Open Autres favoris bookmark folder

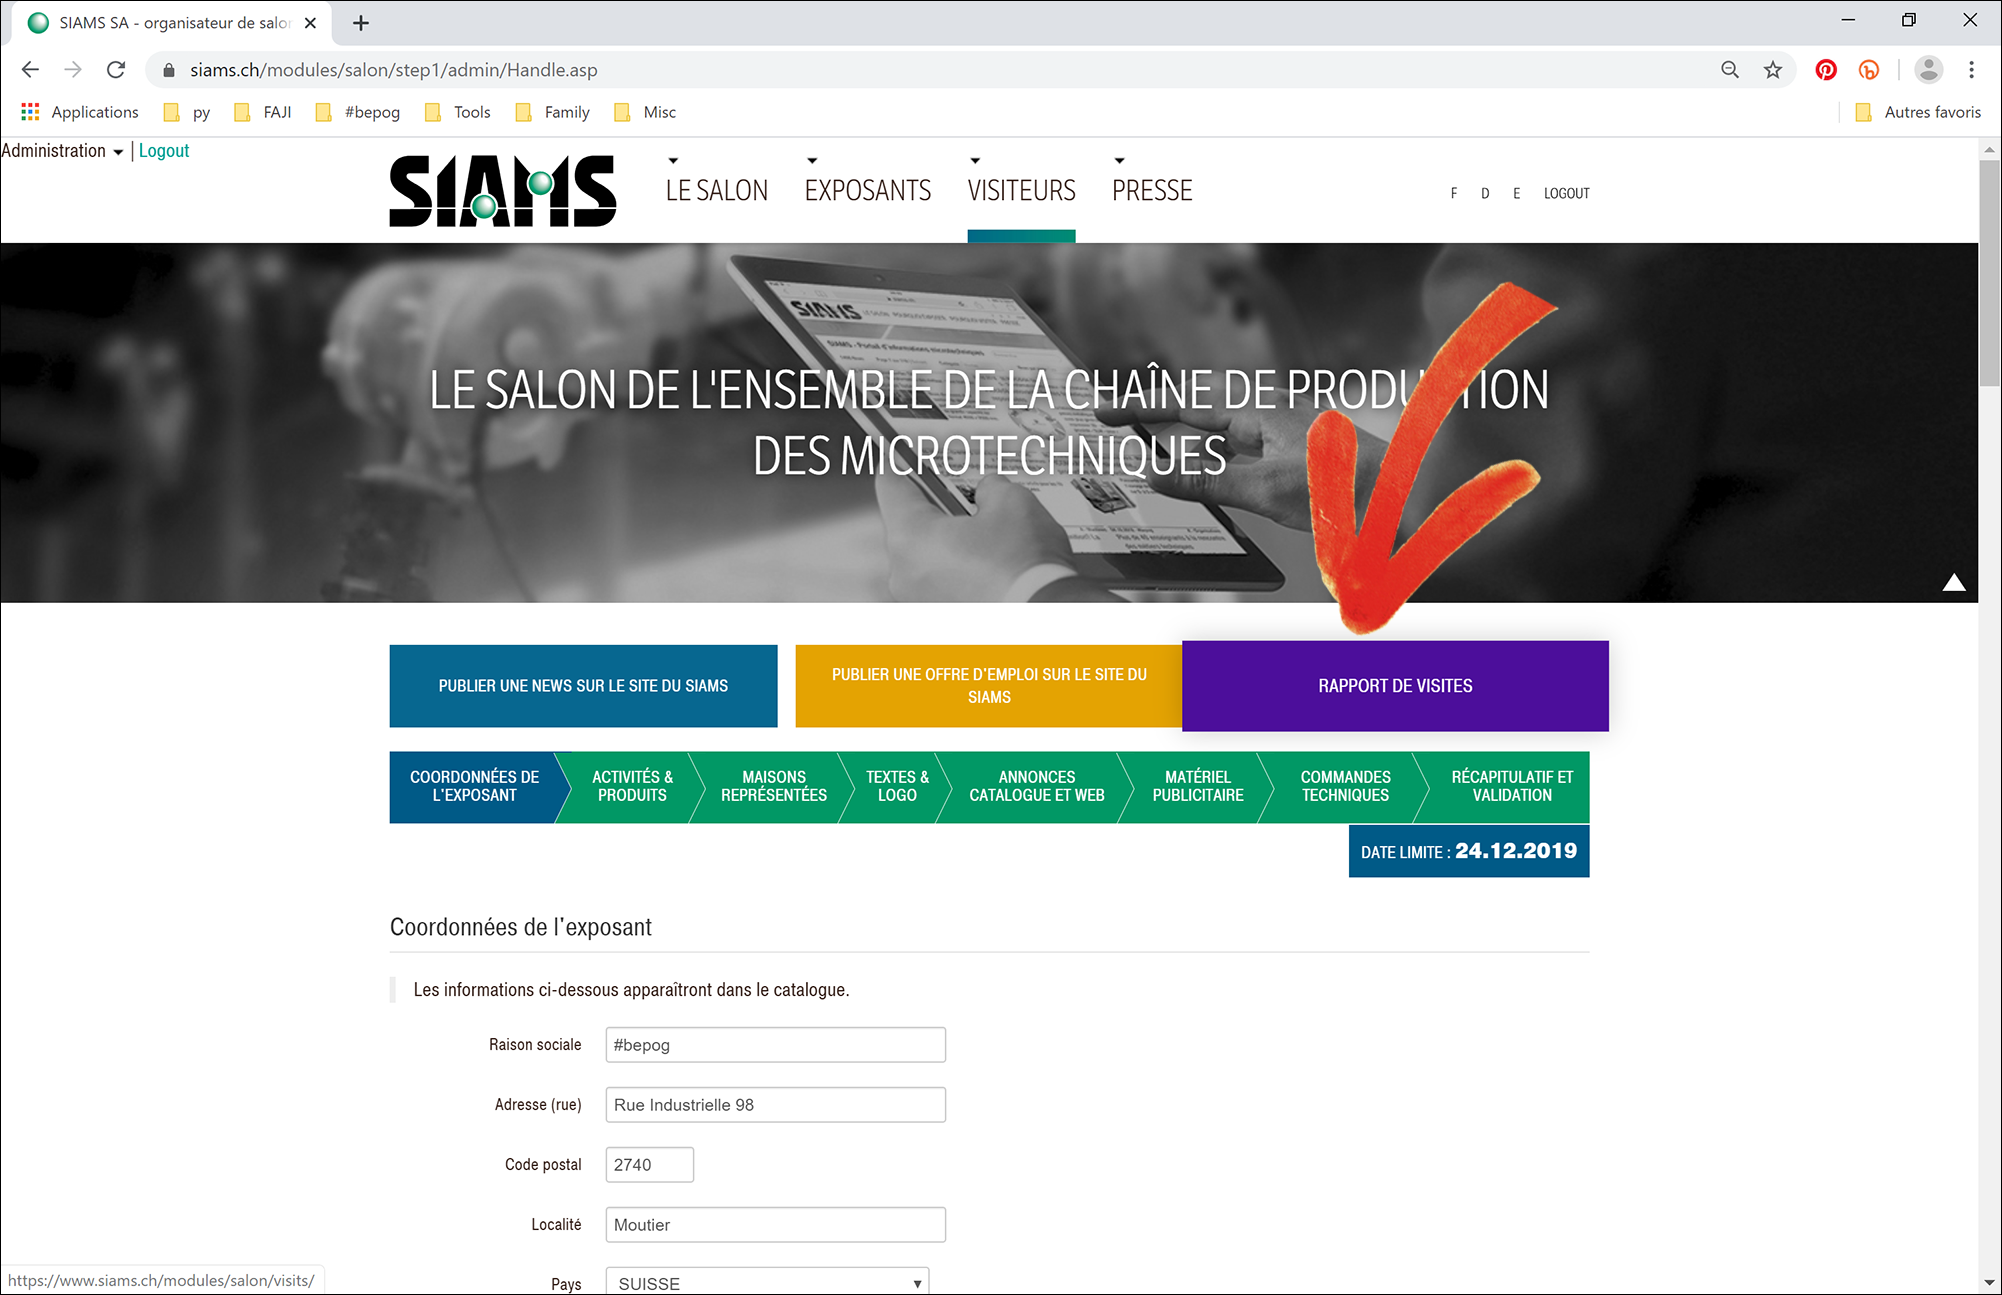1918,112
